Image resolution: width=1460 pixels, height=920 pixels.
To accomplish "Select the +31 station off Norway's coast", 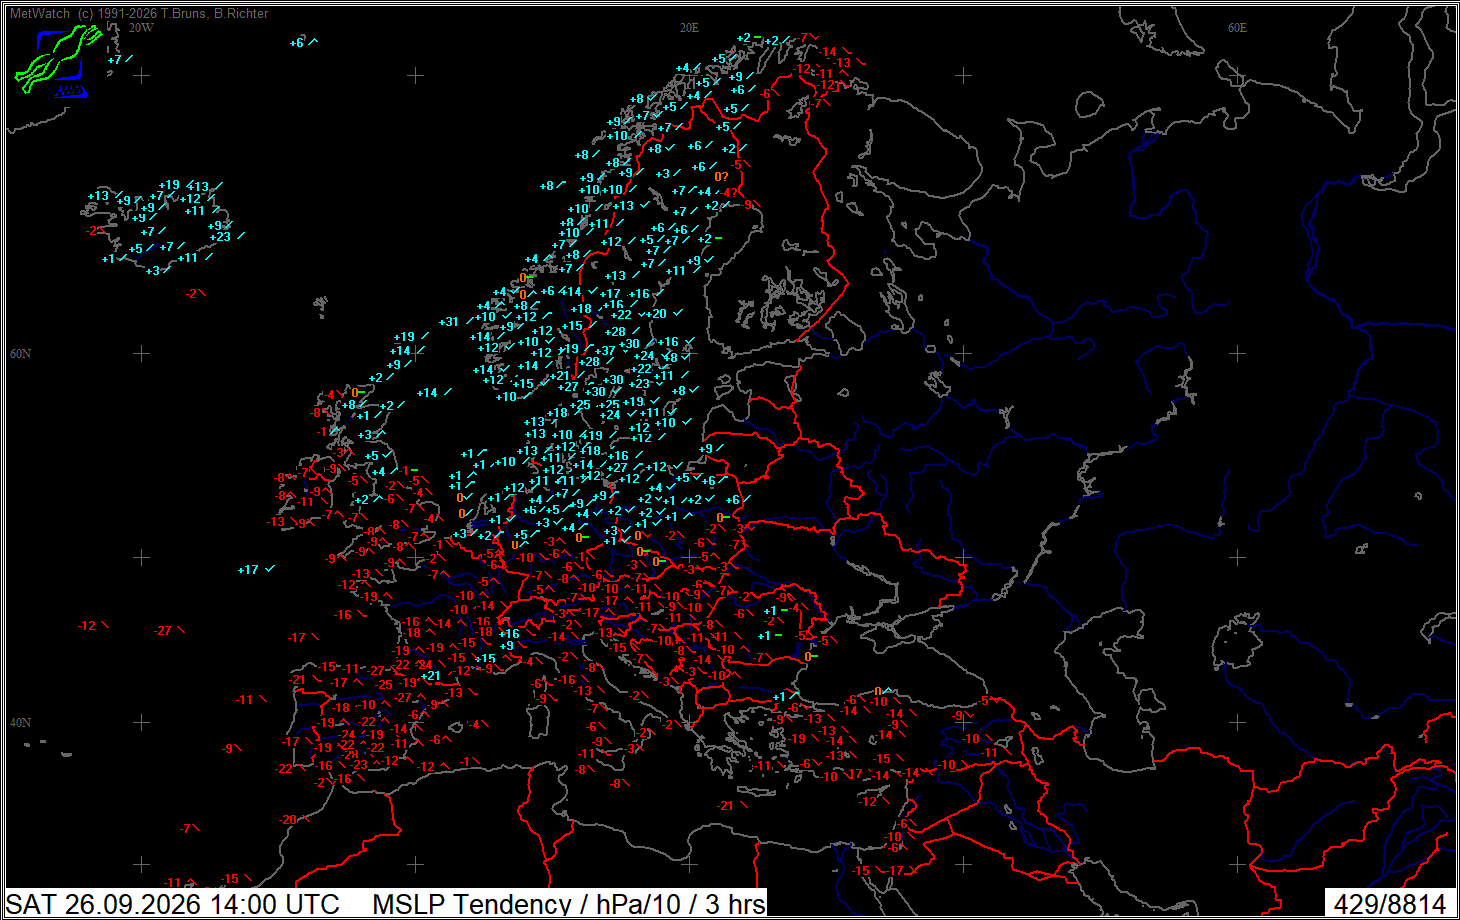I will [x=449, y=322].
